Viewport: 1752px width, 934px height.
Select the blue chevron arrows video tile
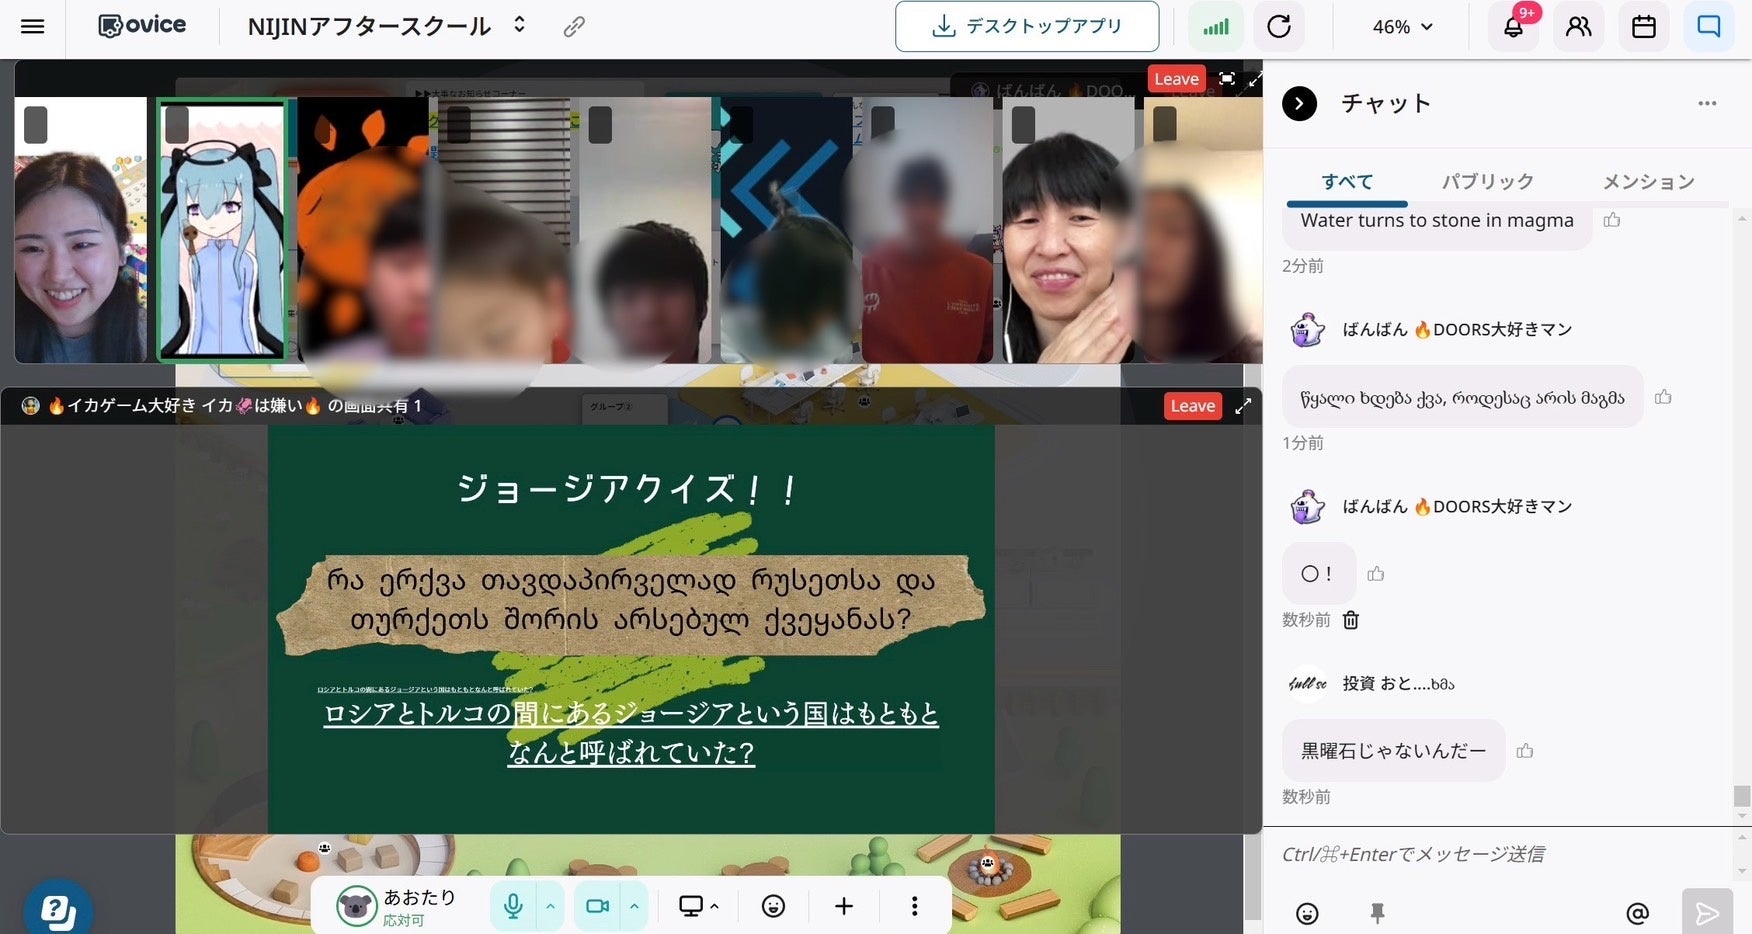click(786, 230)
